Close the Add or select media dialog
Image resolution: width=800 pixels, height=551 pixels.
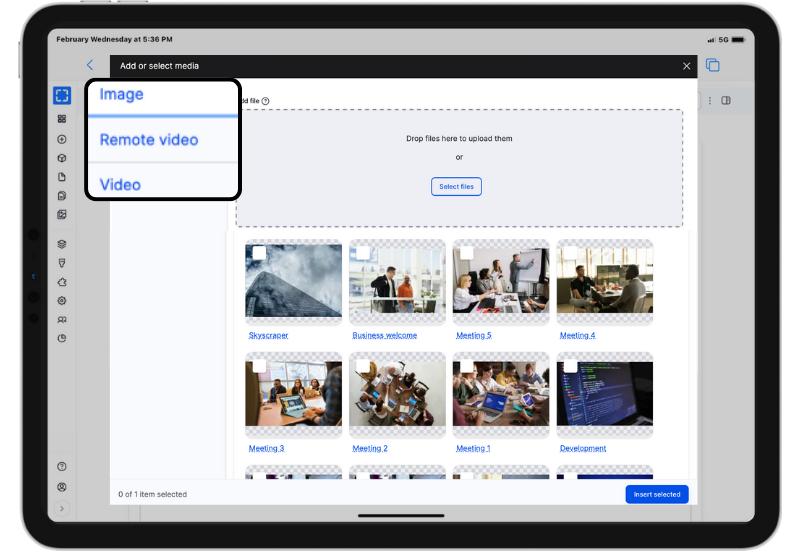coord(686,66)
